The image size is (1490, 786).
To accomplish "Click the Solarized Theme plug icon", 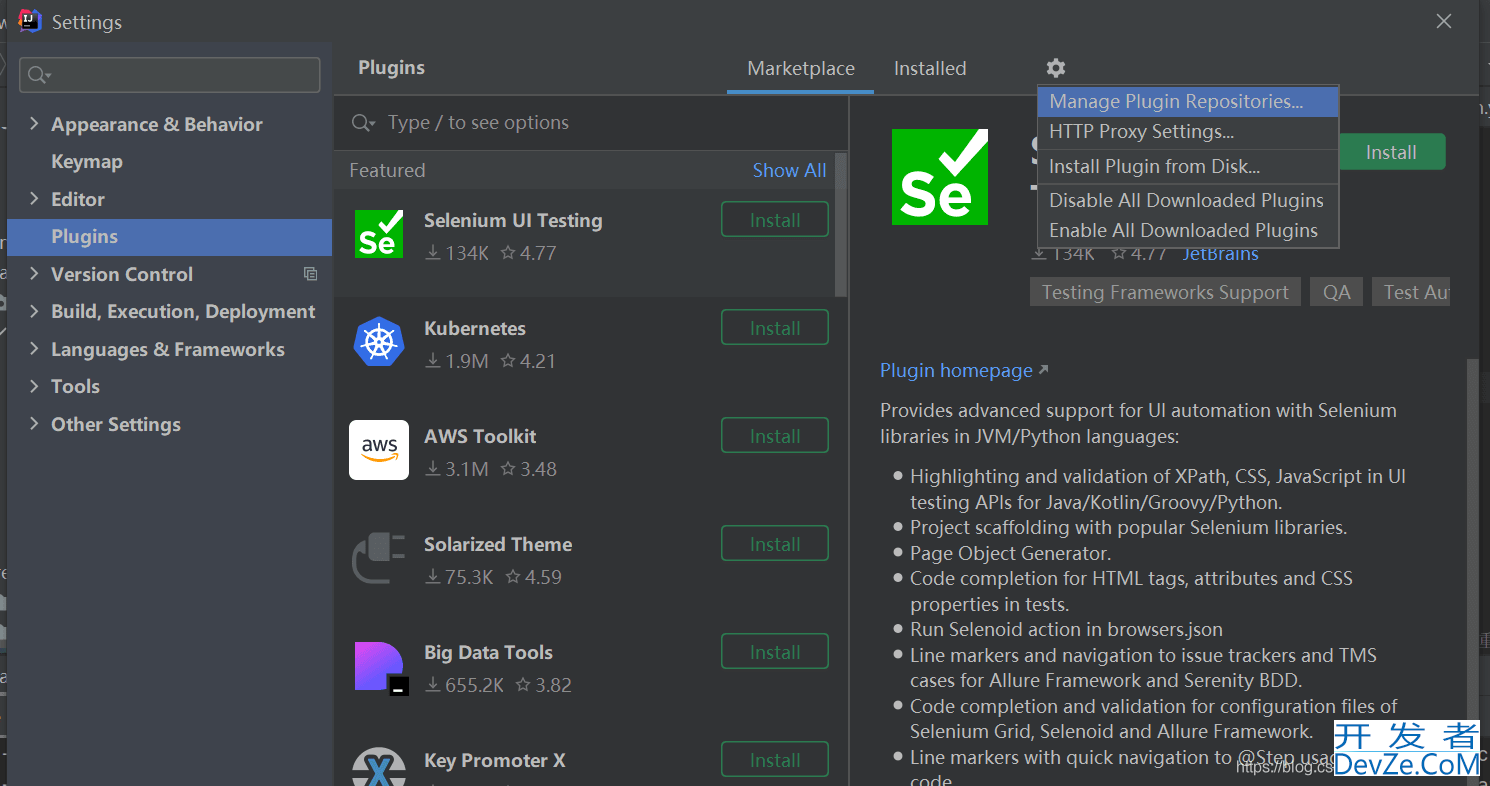I will coord(379,558).
